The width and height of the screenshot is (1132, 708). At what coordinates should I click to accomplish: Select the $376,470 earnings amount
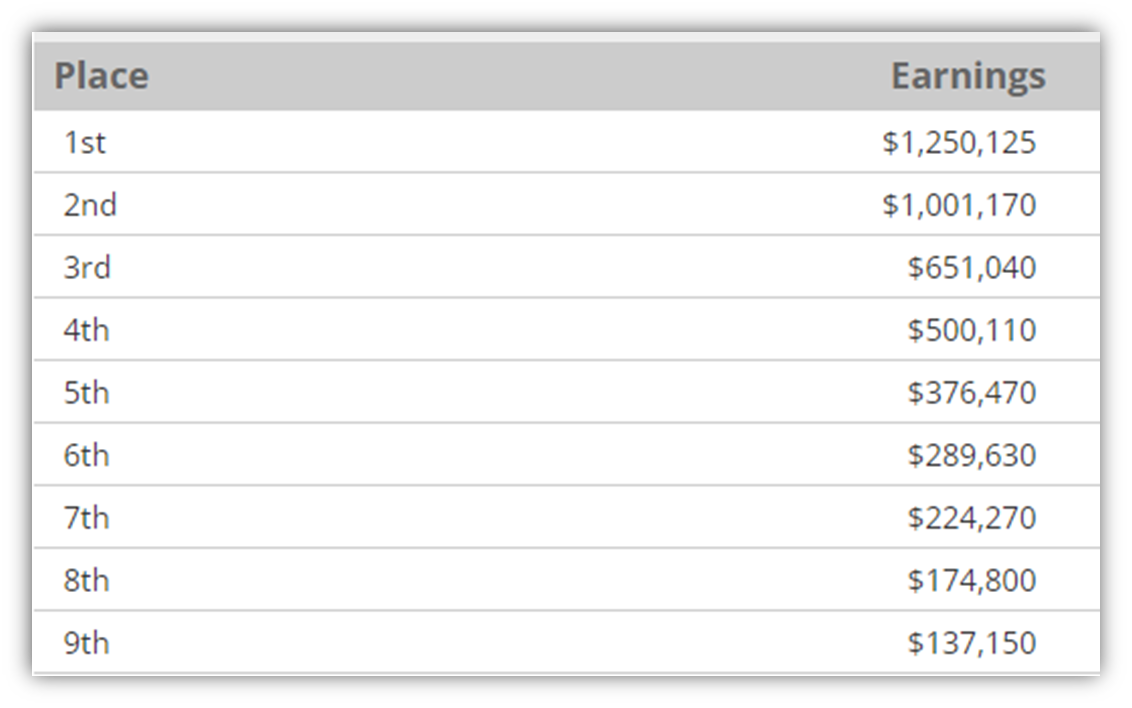pos(972,393)
